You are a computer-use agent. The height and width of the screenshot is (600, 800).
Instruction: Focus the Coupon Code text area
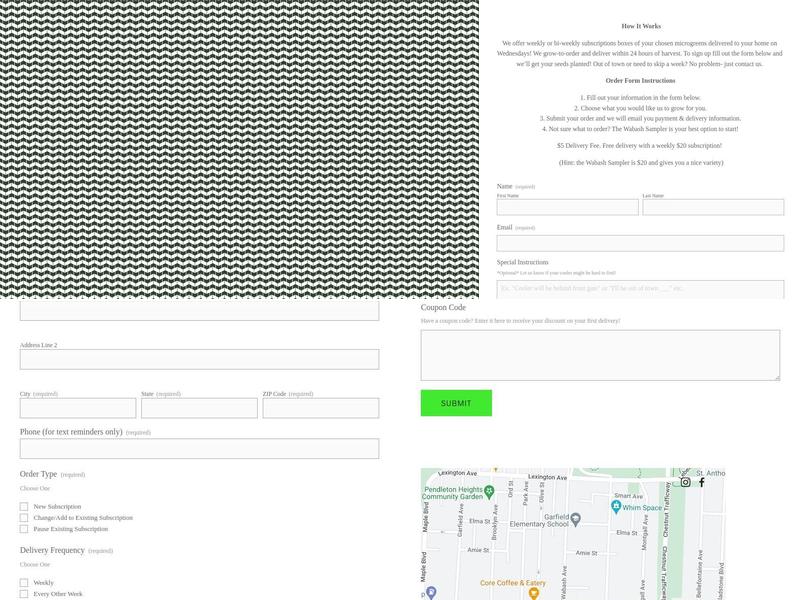tap(600, 355)
